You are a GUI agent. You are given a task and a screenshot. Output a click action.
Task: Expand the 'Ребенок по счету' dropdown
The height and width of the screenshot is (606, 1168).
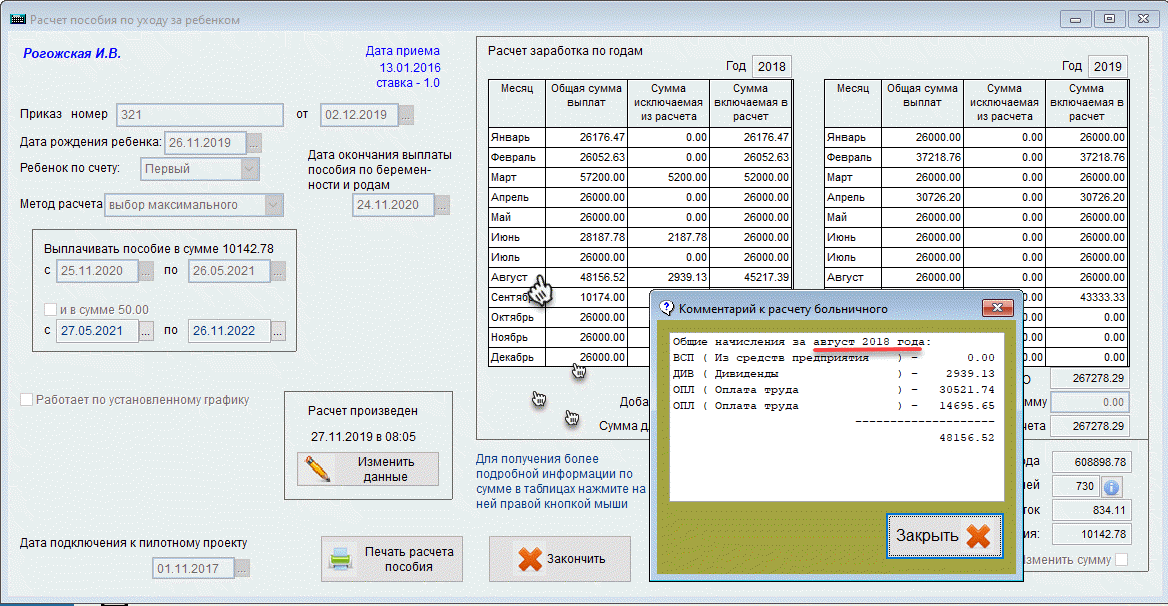249,169
